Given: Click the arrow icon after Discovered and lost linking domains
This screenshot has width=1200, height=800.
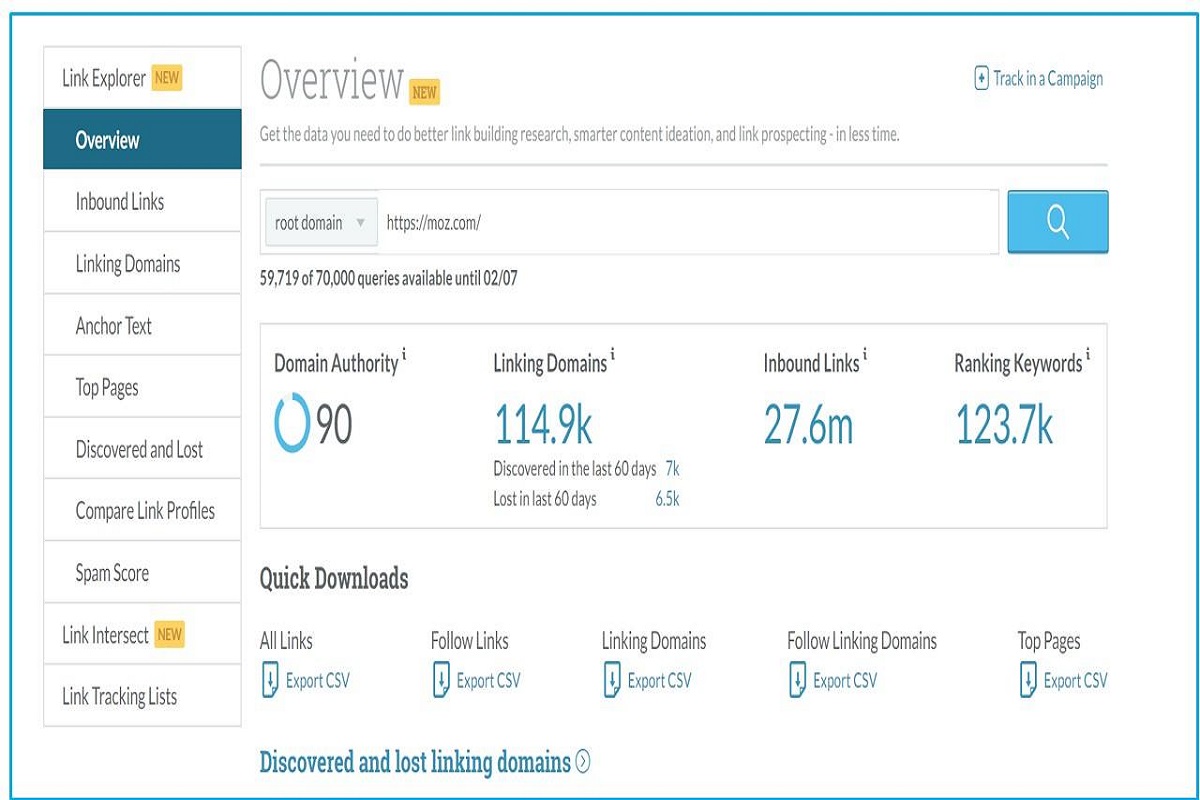Looking at the screenshot, I should [x=583, y=762].
